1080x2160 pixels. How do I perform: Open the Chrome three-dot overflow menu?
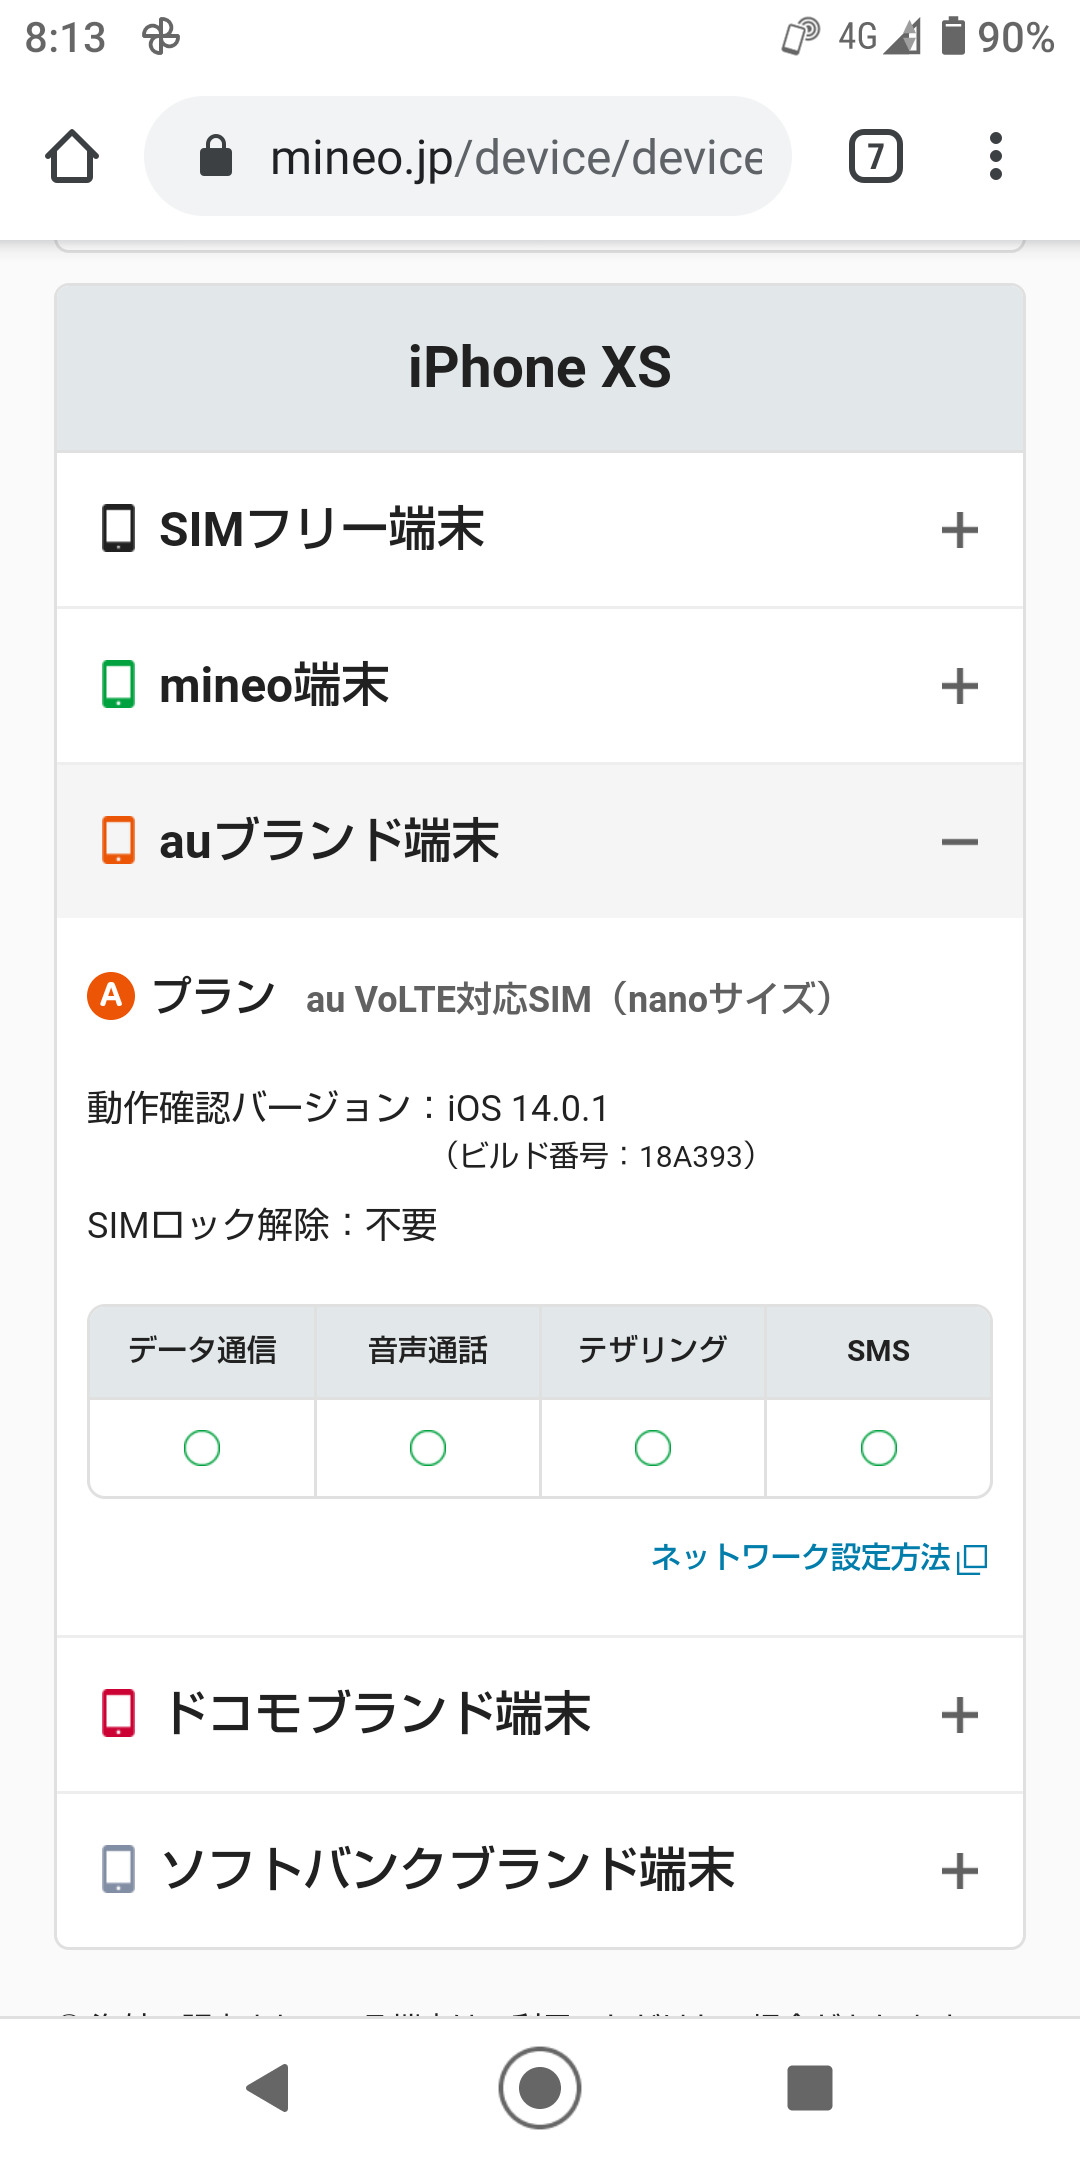coord(995,157)
